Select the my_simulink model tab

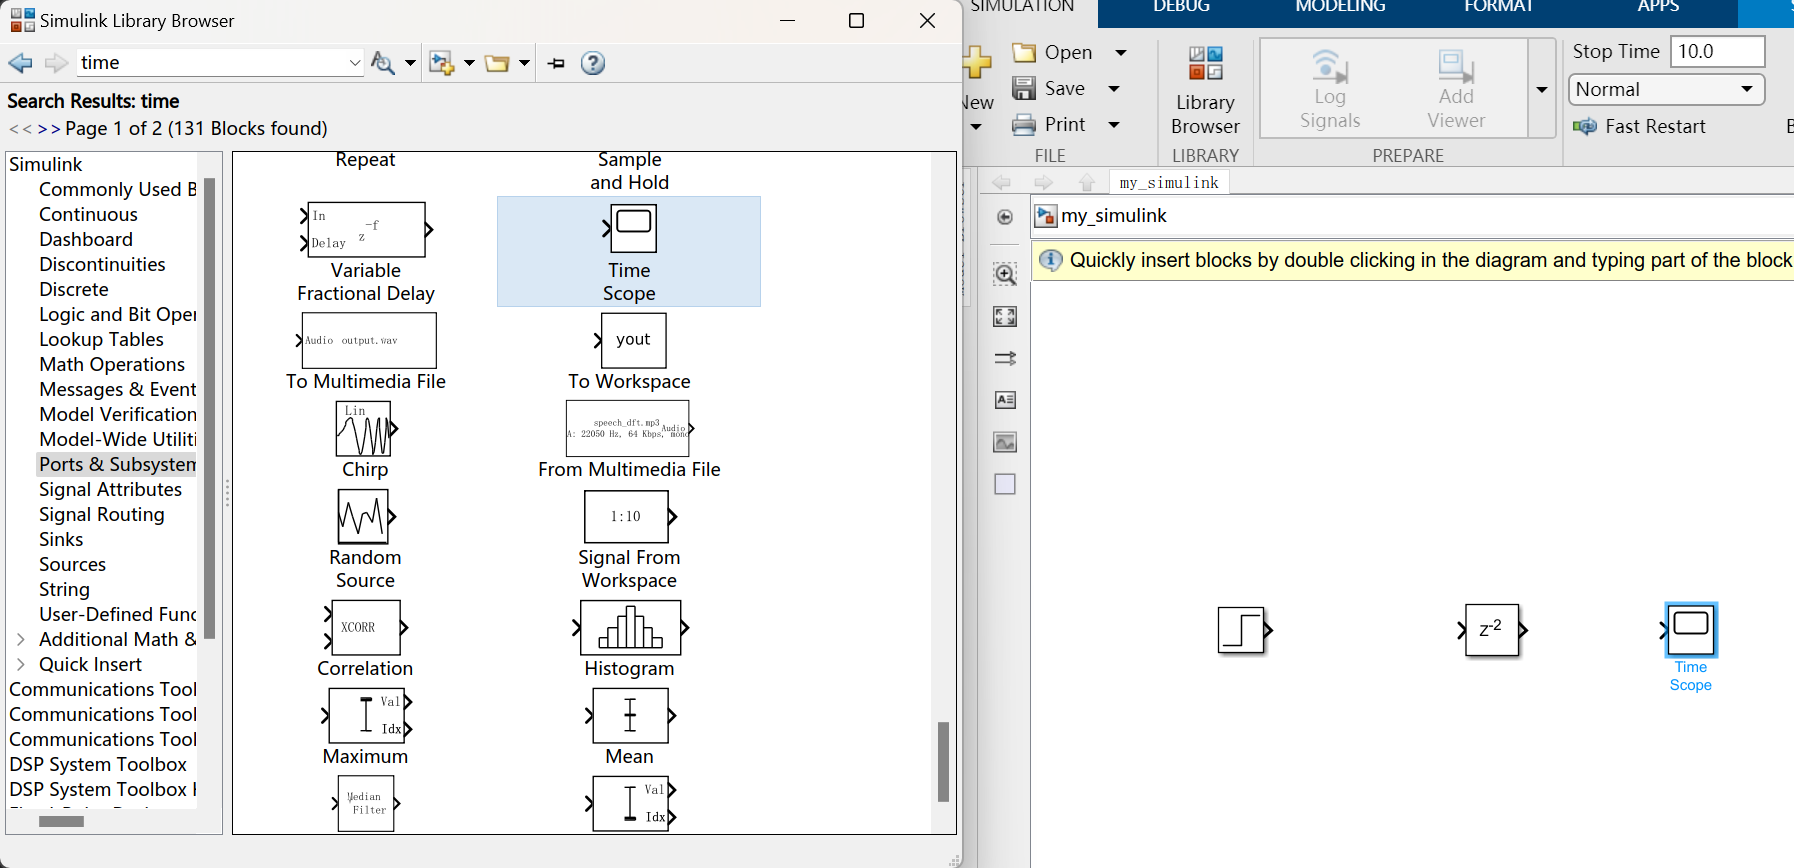[1169, 182]
